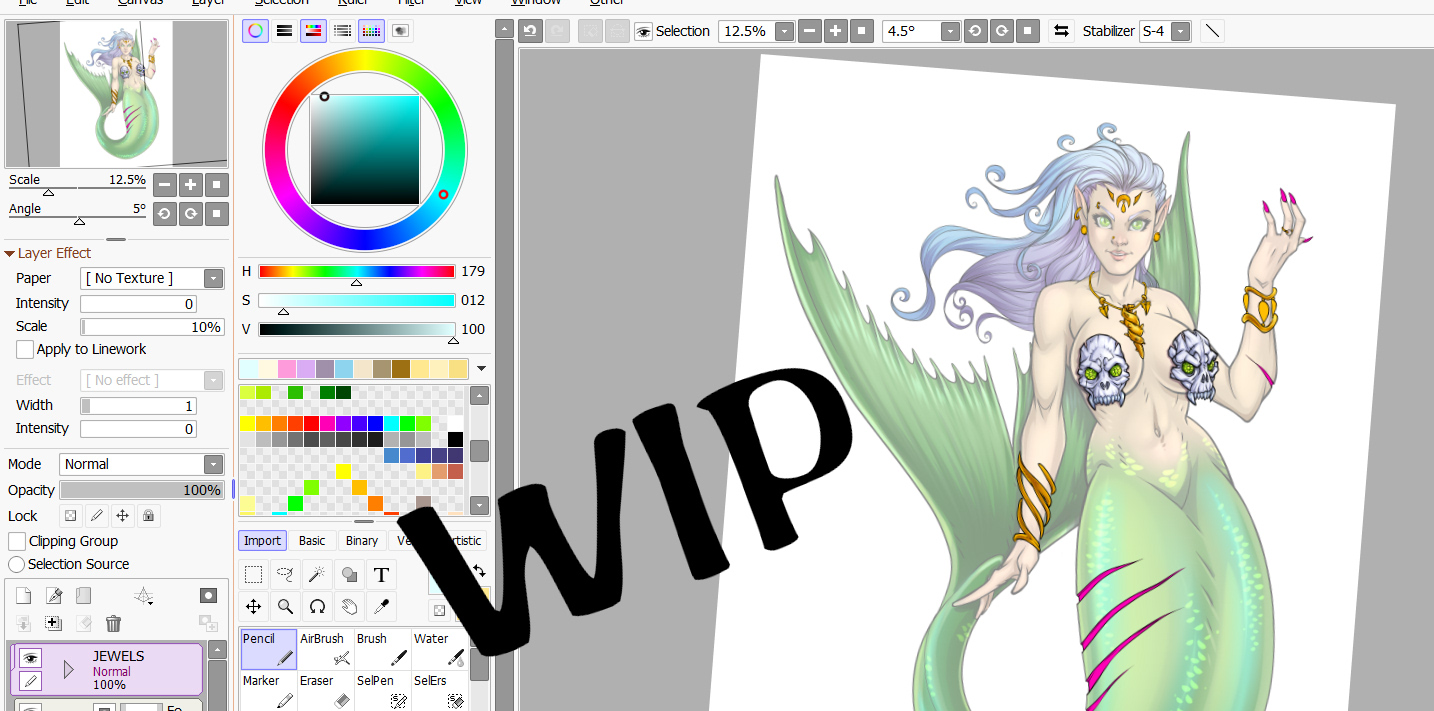Zoom out using canvas toolbar minus button

(x=810, y=31)
